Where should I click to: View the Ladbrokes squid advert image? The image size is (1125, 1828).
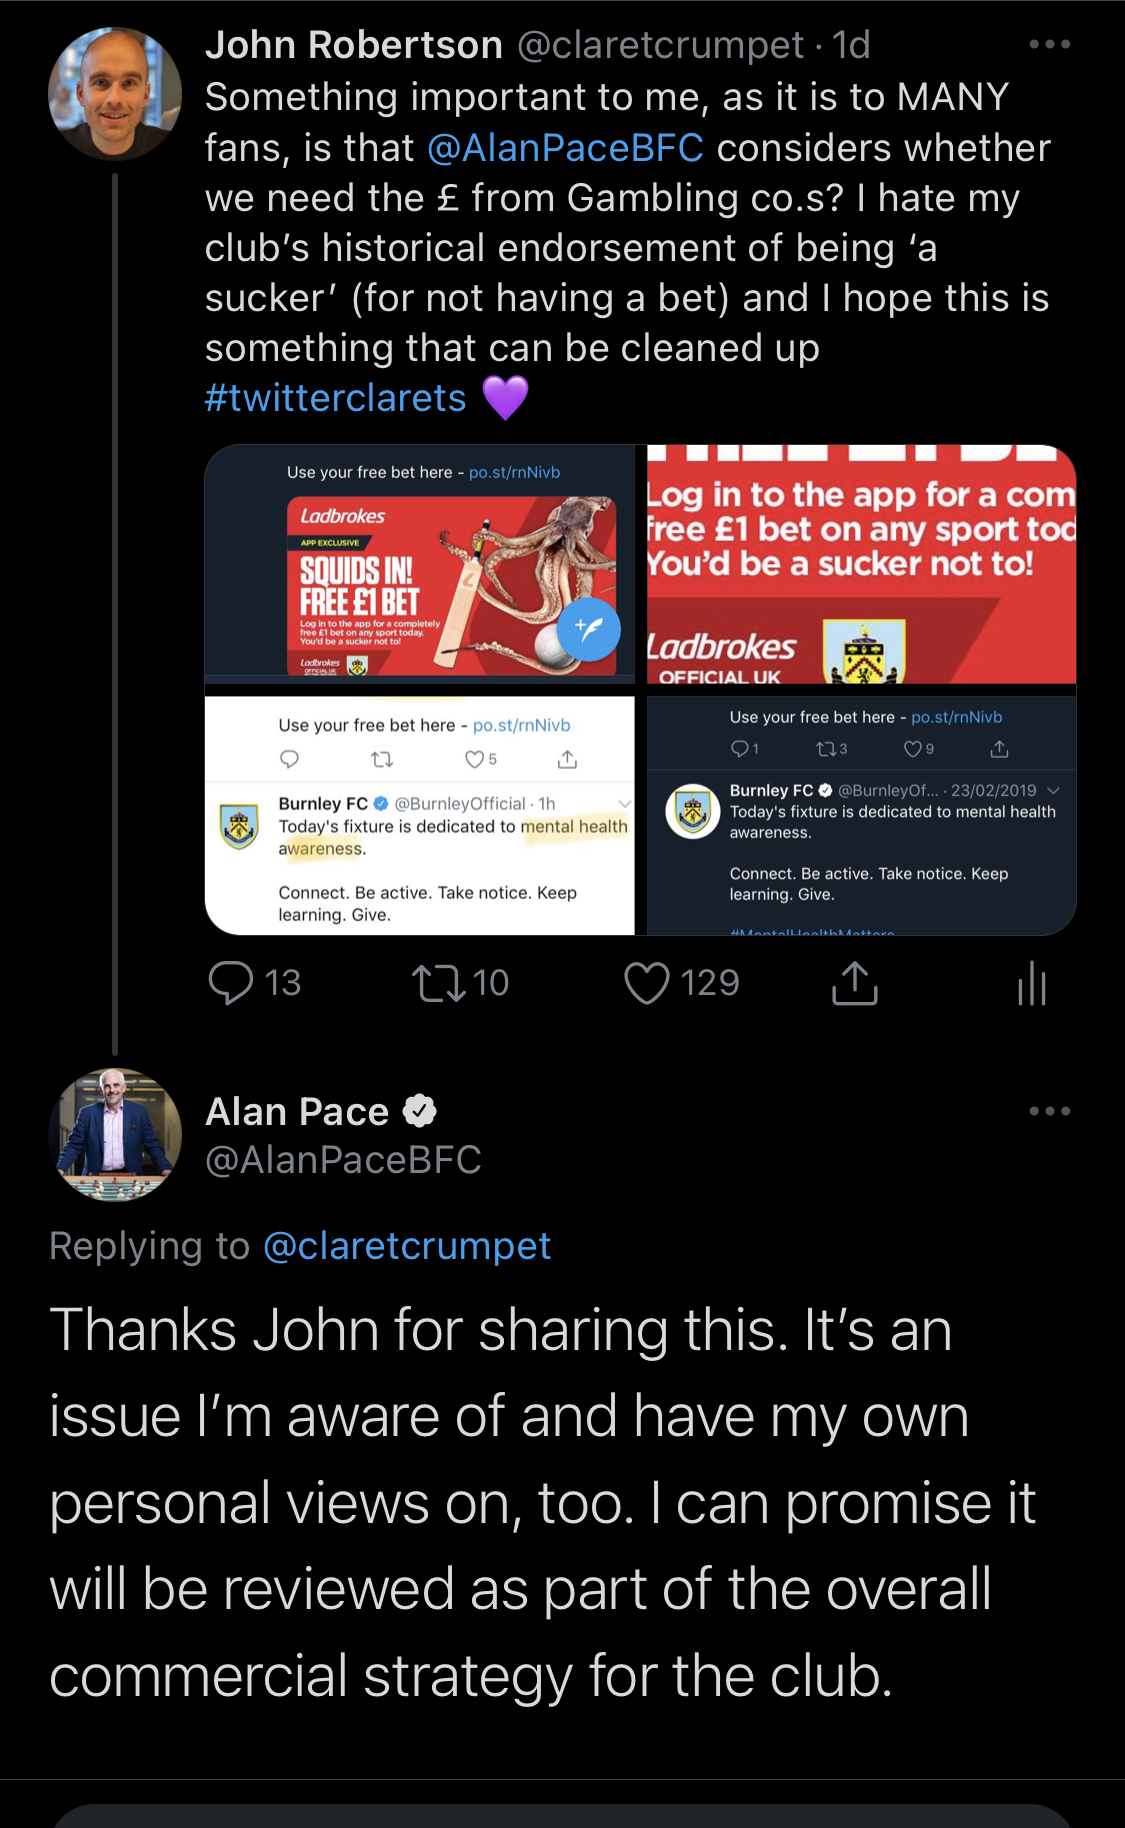(419, 565)
